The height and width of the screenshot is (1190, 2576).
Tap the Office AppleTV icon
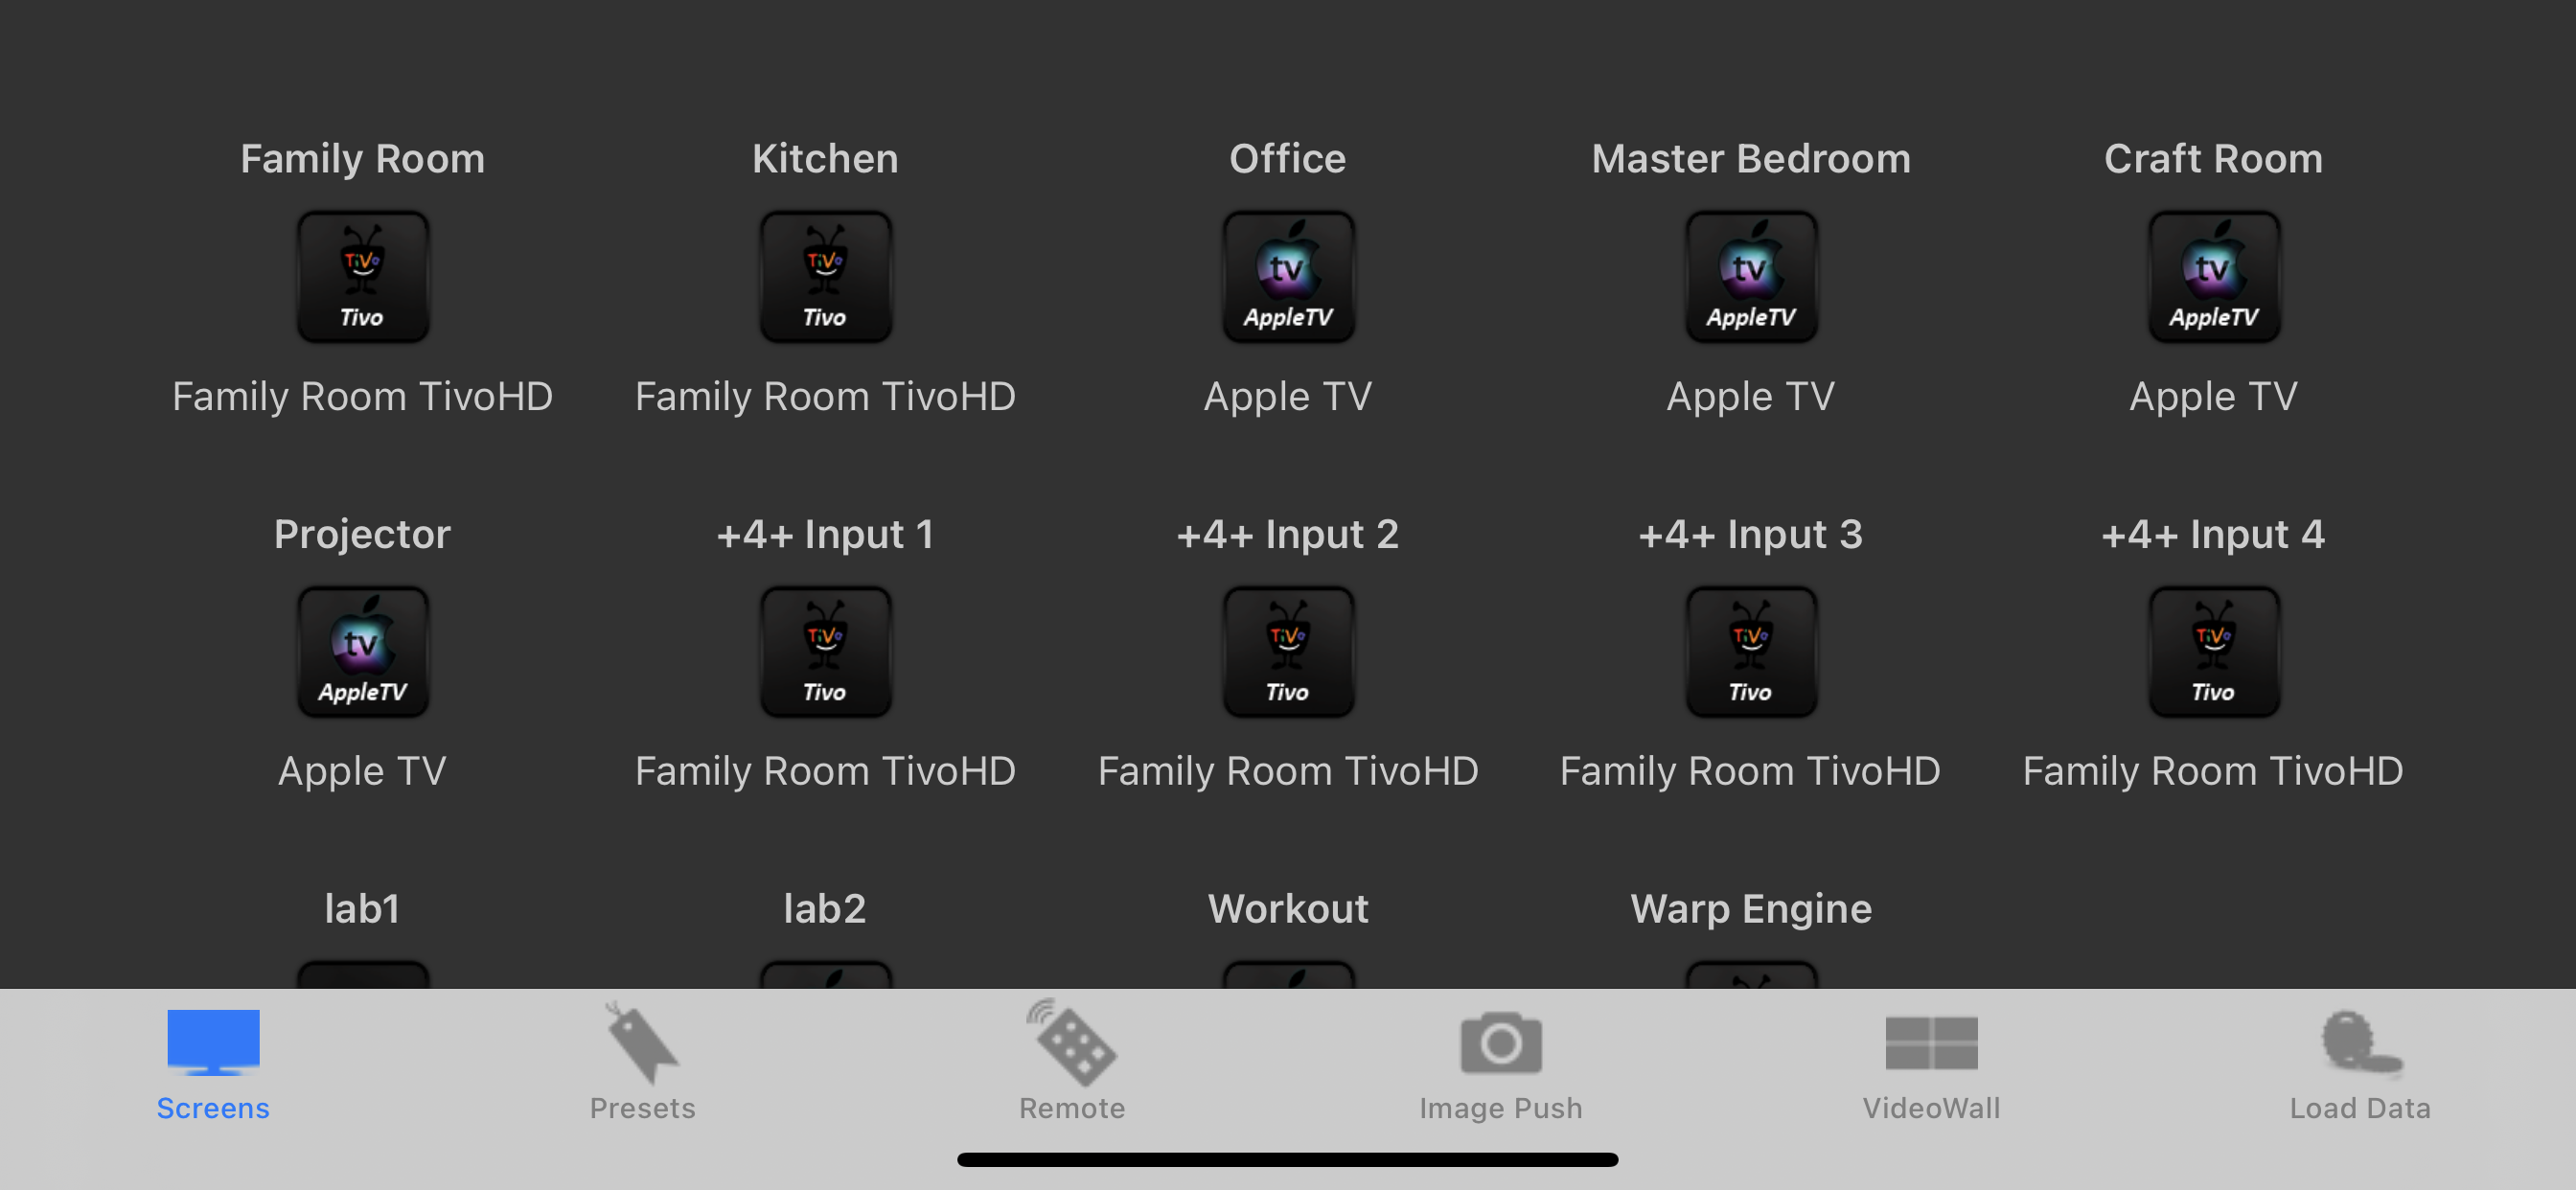pos(1288,277)
